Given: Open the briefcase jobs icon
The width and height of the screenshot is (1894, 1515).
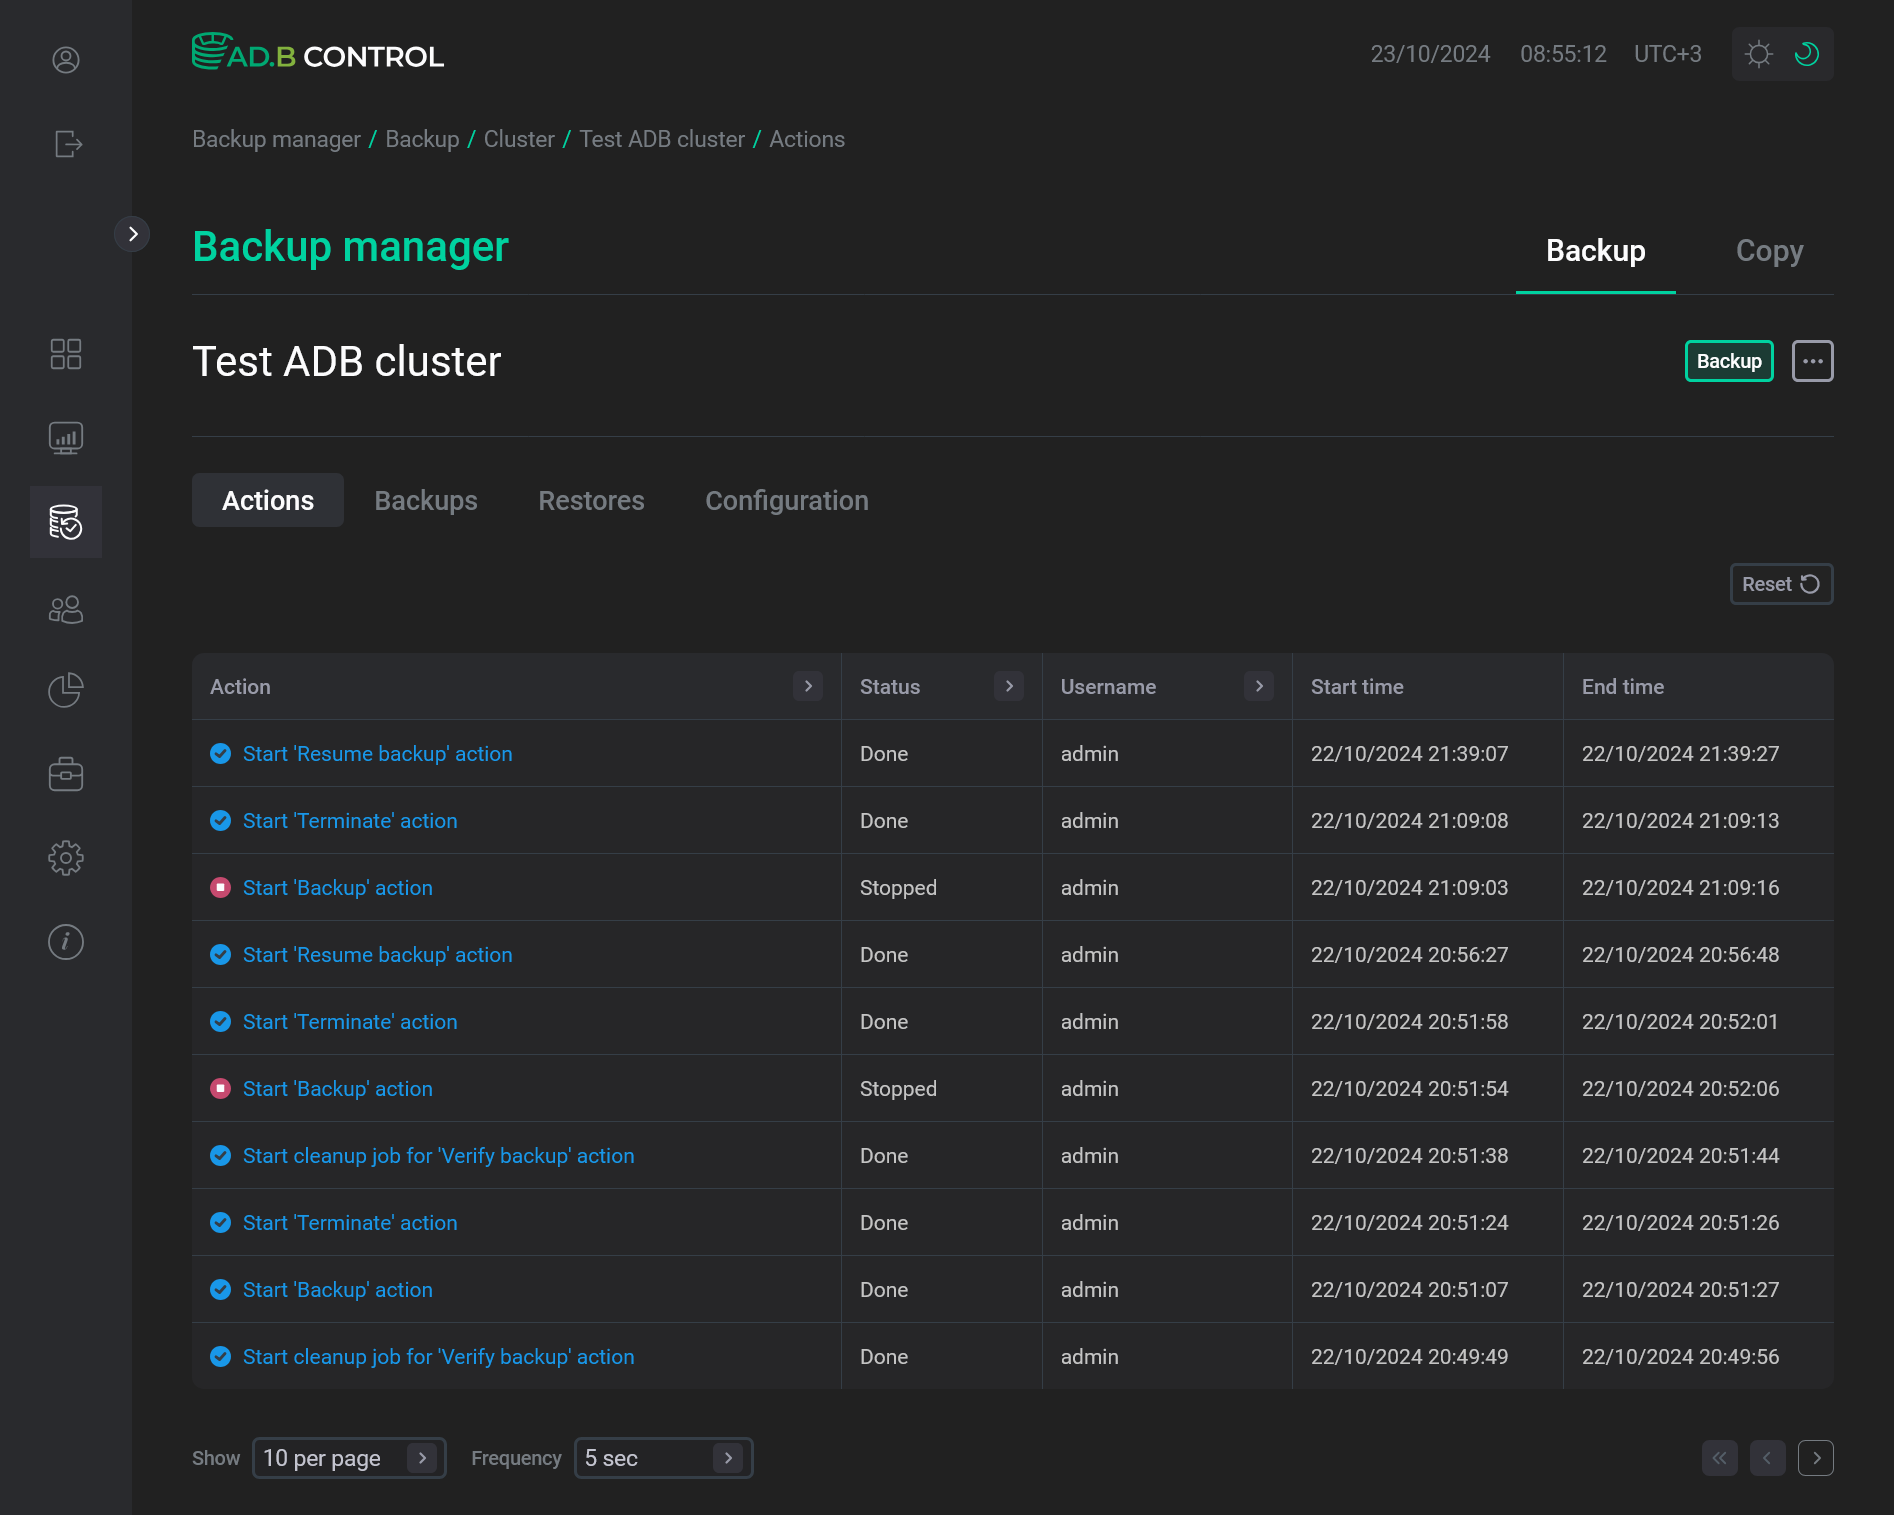Looking at the screenshot, I should point(66,774).
